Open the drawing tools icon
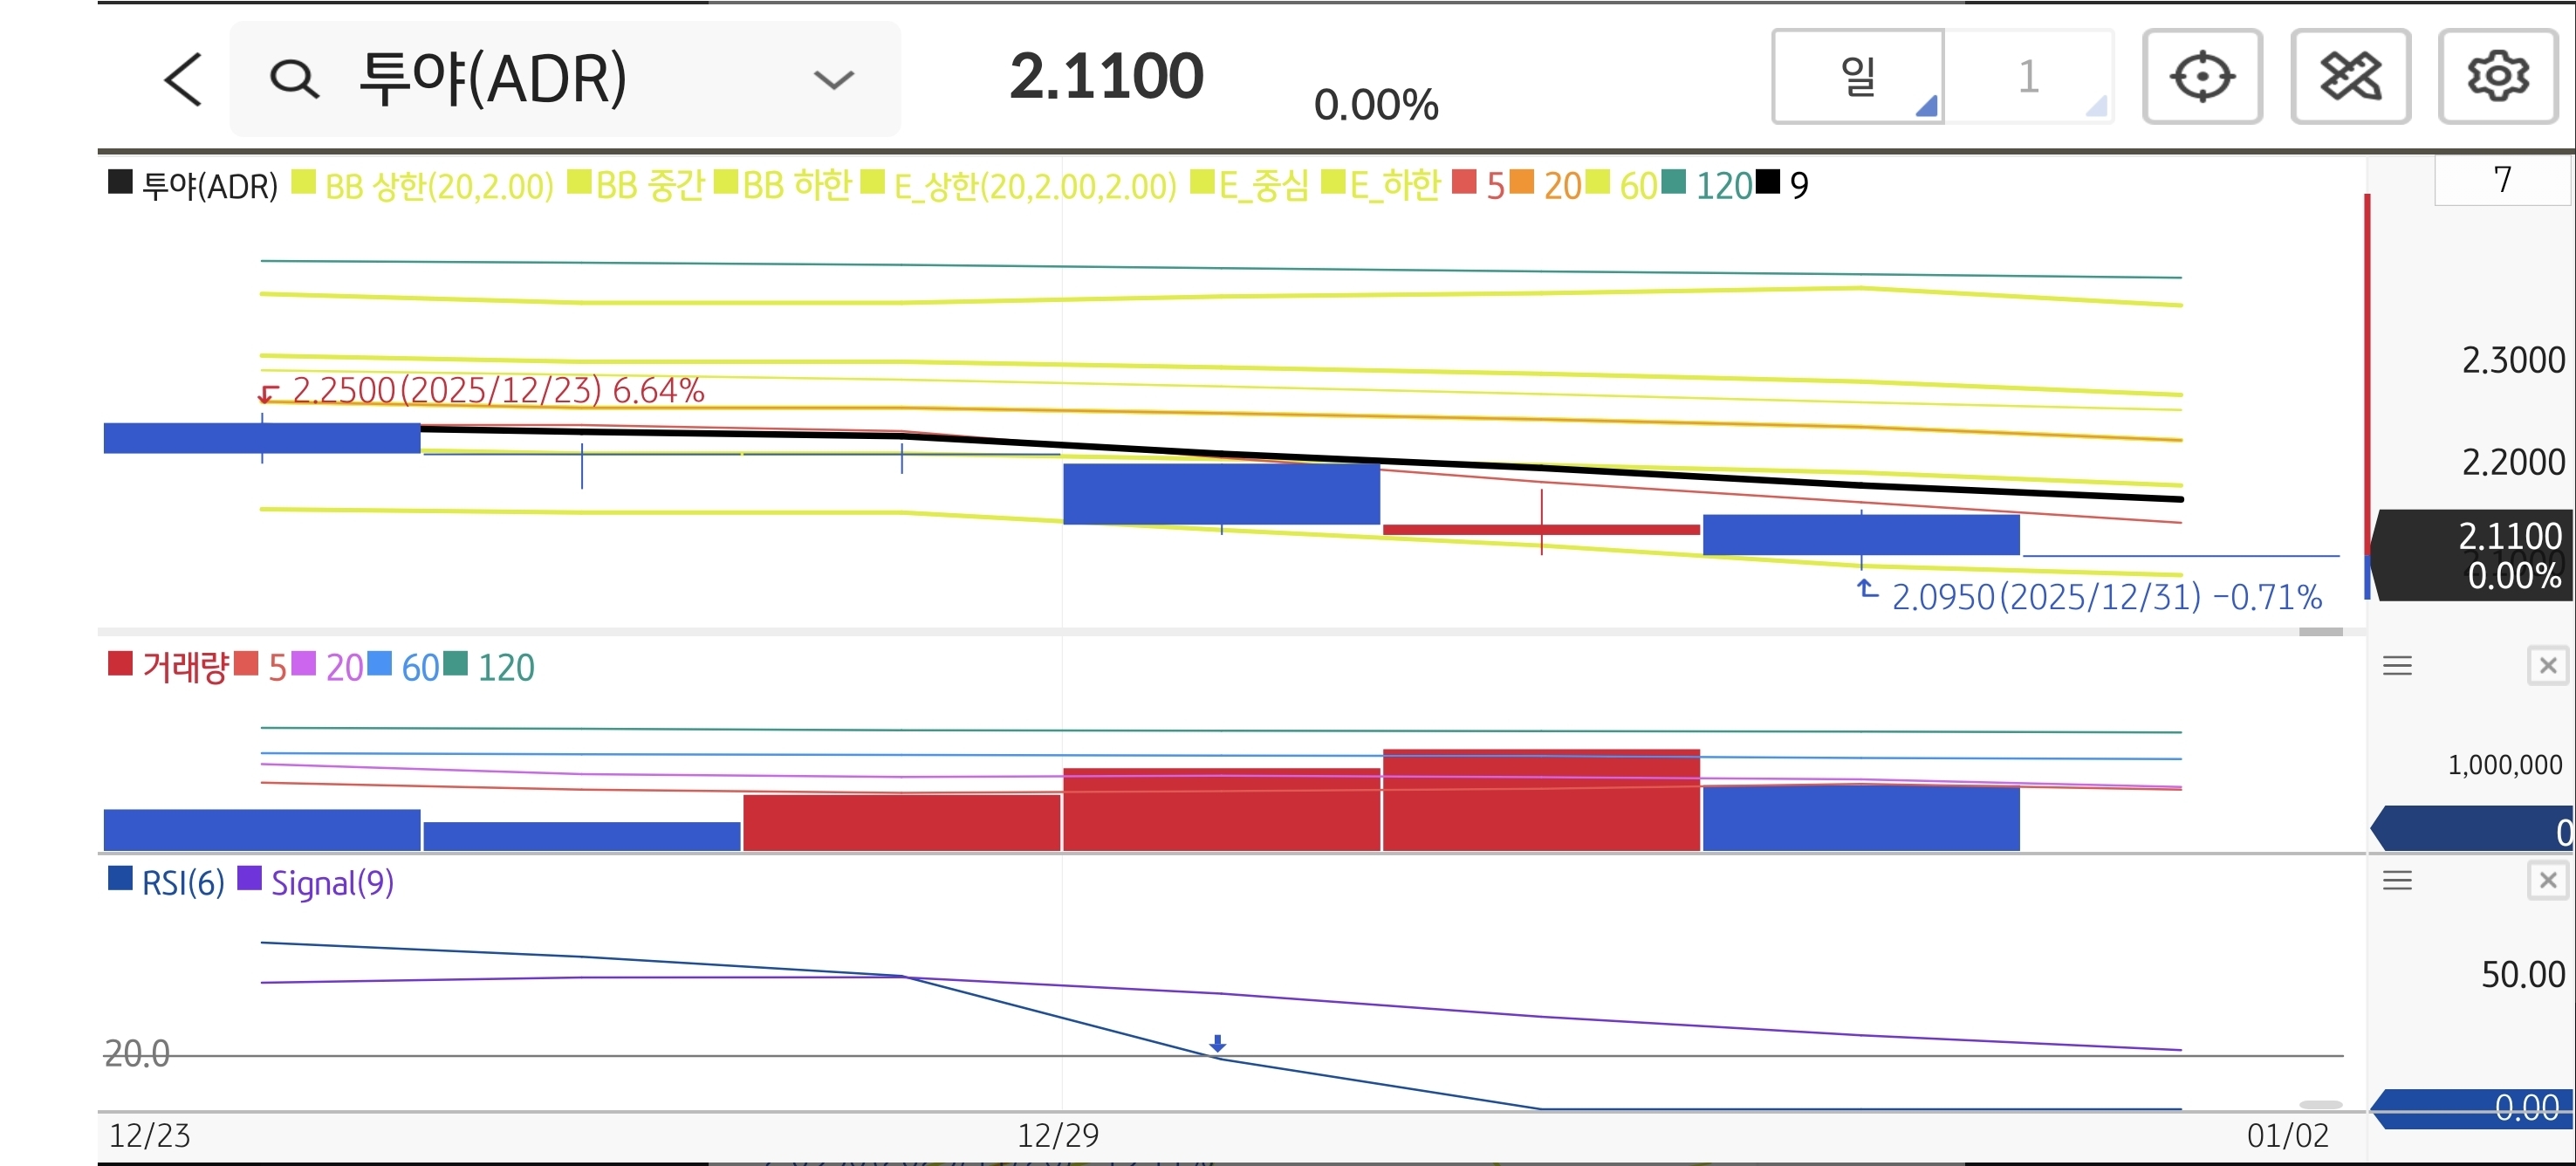 point(2349,77)
